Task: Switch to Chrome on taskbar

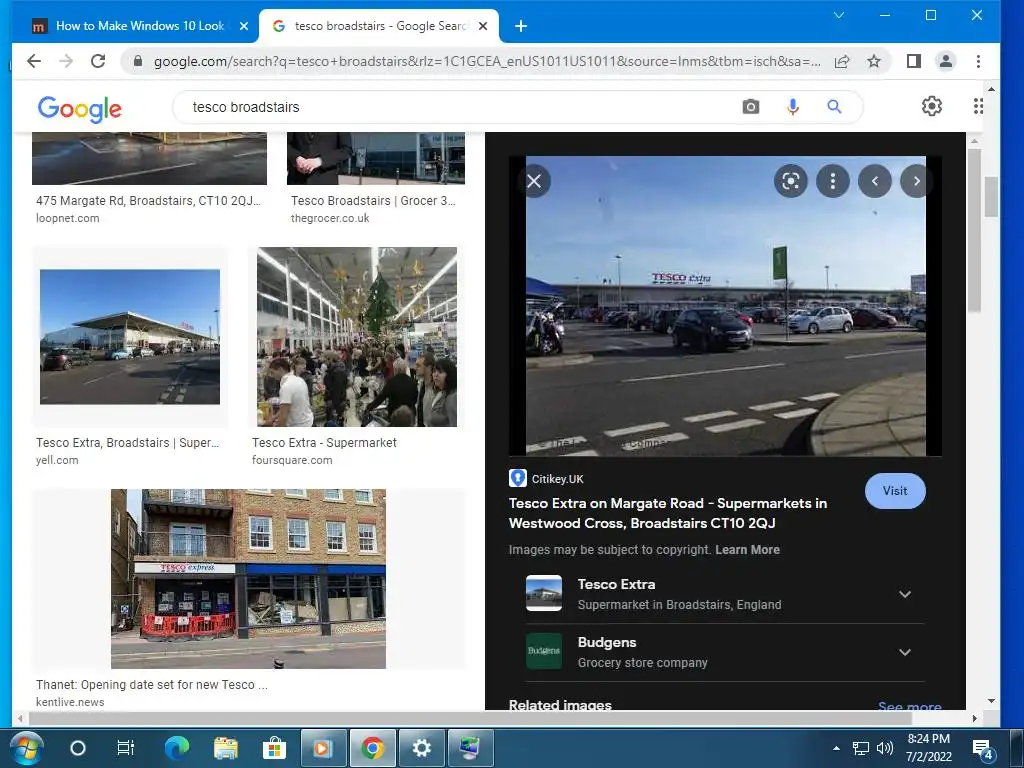Action: (x=373, y=748)
